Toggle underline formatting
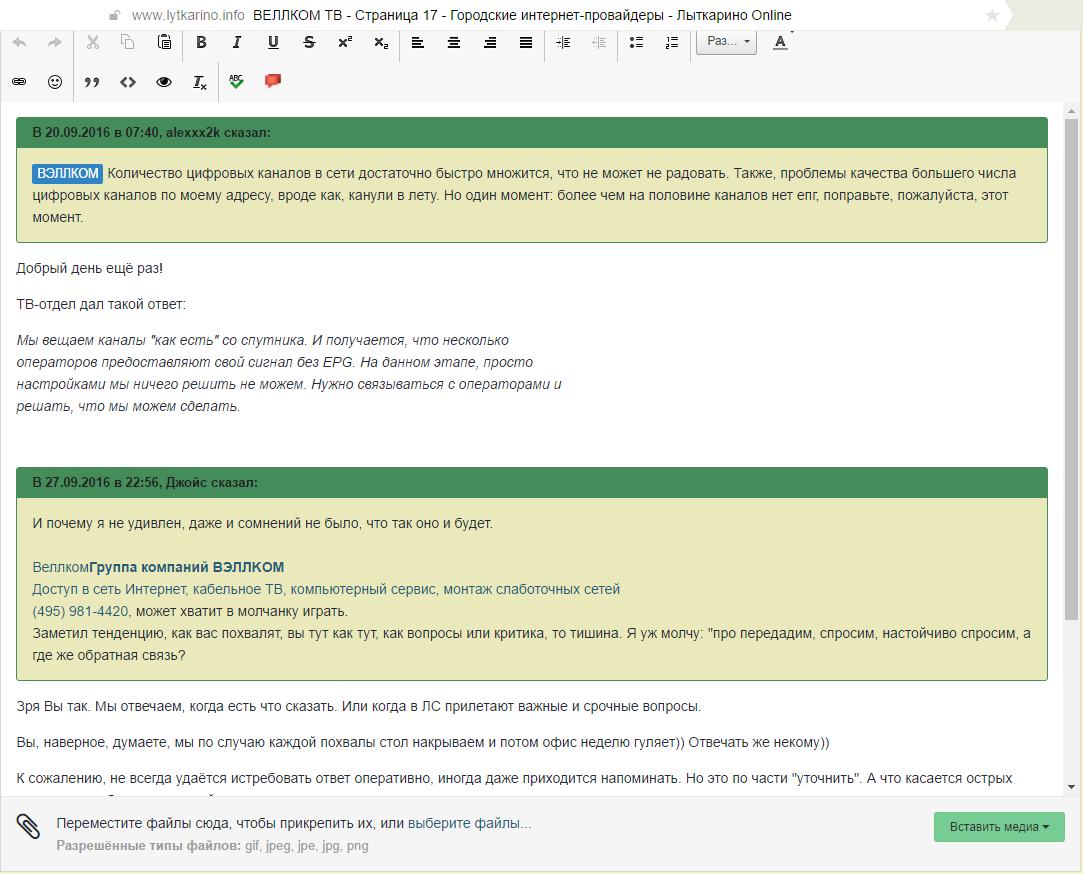The width and height of the screenshot is (1083, 874). [x=273, y=43]
